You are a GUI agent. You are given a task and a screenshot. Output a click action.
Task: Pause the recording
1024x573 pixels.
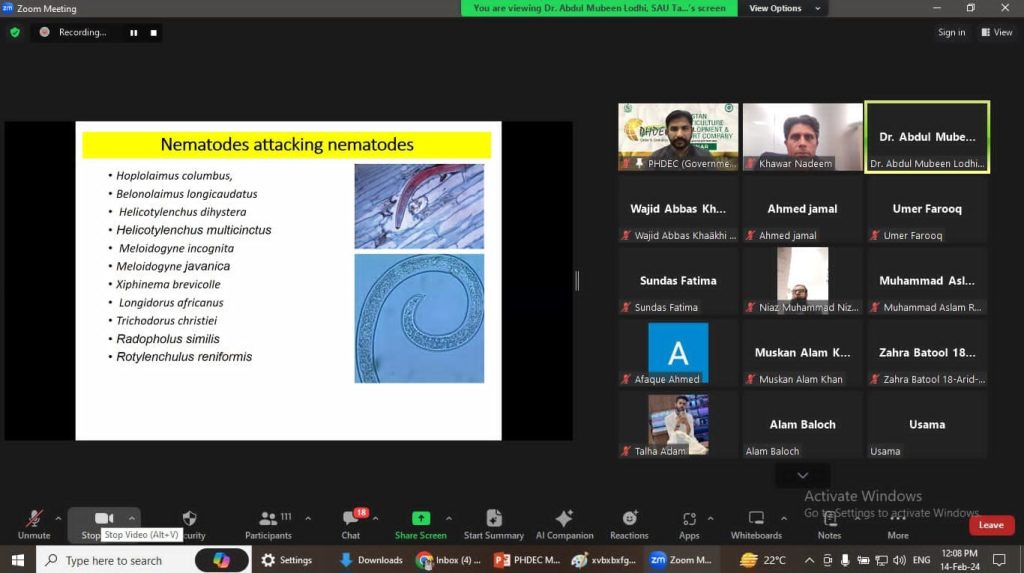click(x=133, y=32)
